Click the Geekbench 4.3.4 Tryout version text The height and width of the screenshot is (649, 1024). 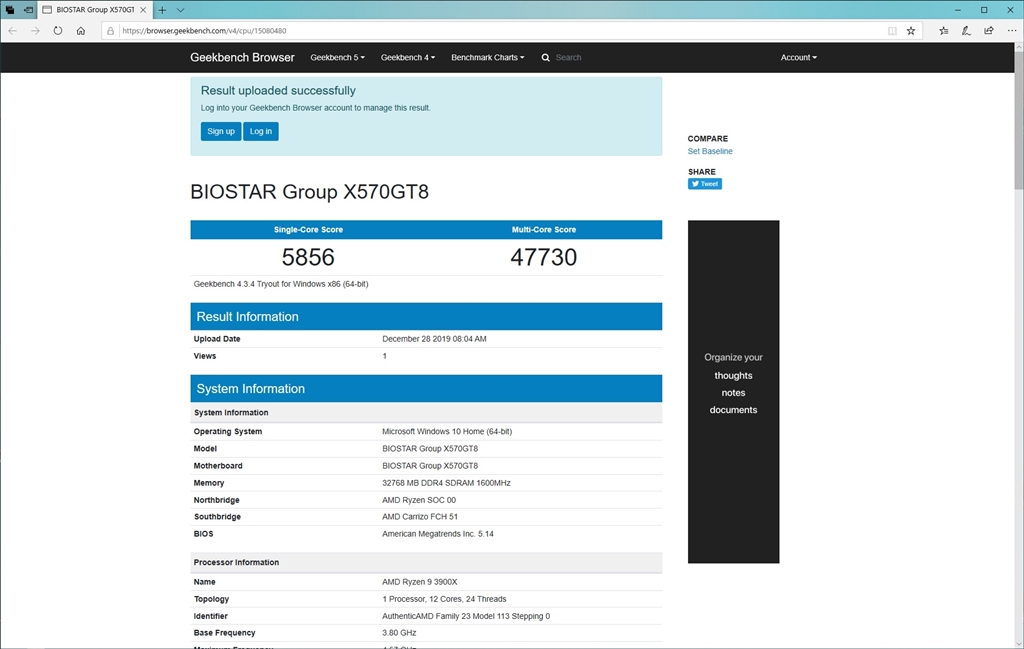[281, 284]
